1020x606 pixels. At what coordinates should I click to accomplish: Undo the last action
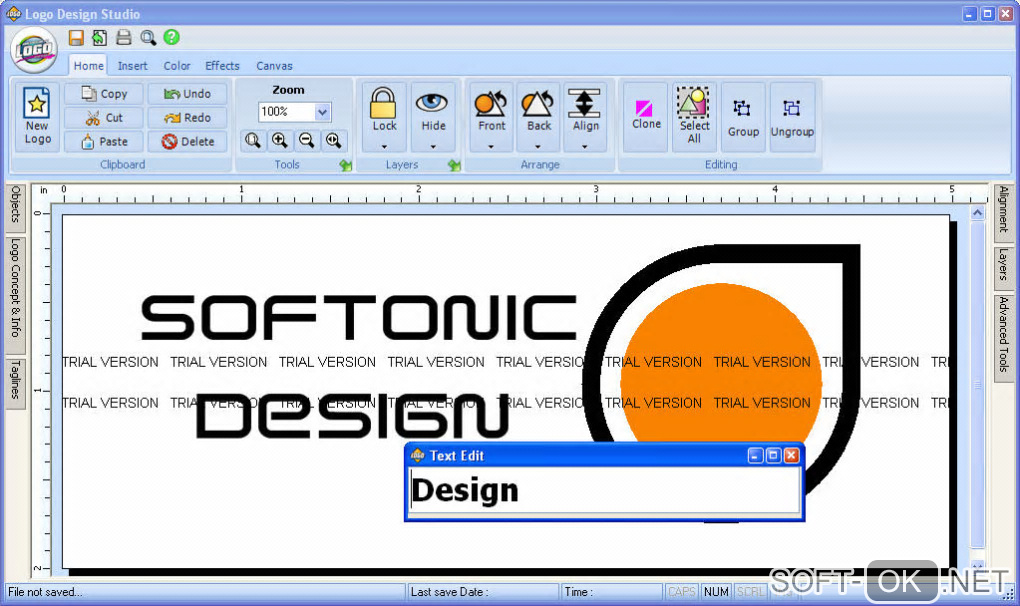click(x=187, y=94)
